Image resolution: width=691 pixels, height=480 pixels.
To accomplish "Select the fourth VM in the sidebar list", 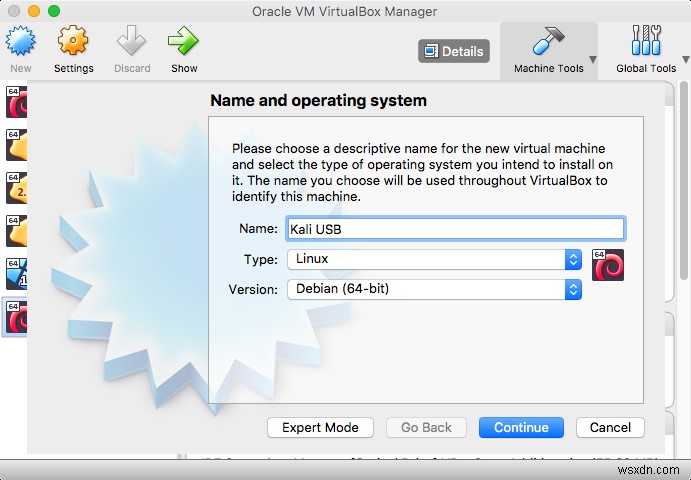I will click(16, 231).
